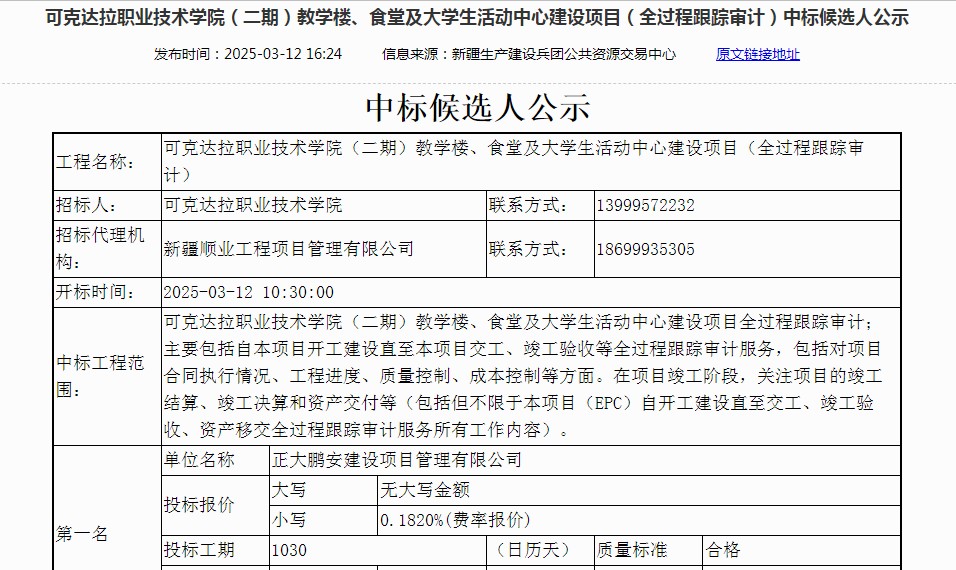956x570 pixels.
Task: Select the company name 正大鹏安建设项目管理有限公司
Action: [397, 460]
